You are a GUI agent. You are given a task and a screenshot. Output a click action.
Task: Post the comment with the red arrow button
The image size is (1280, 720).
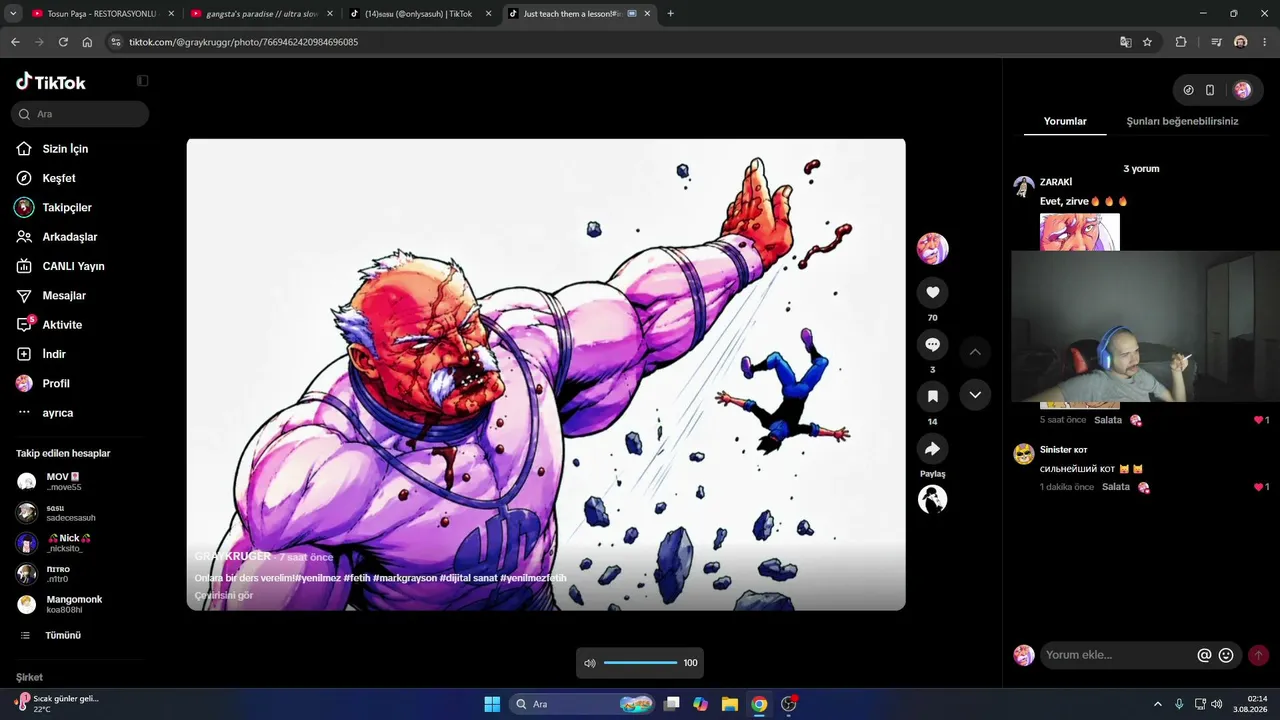1259,655
